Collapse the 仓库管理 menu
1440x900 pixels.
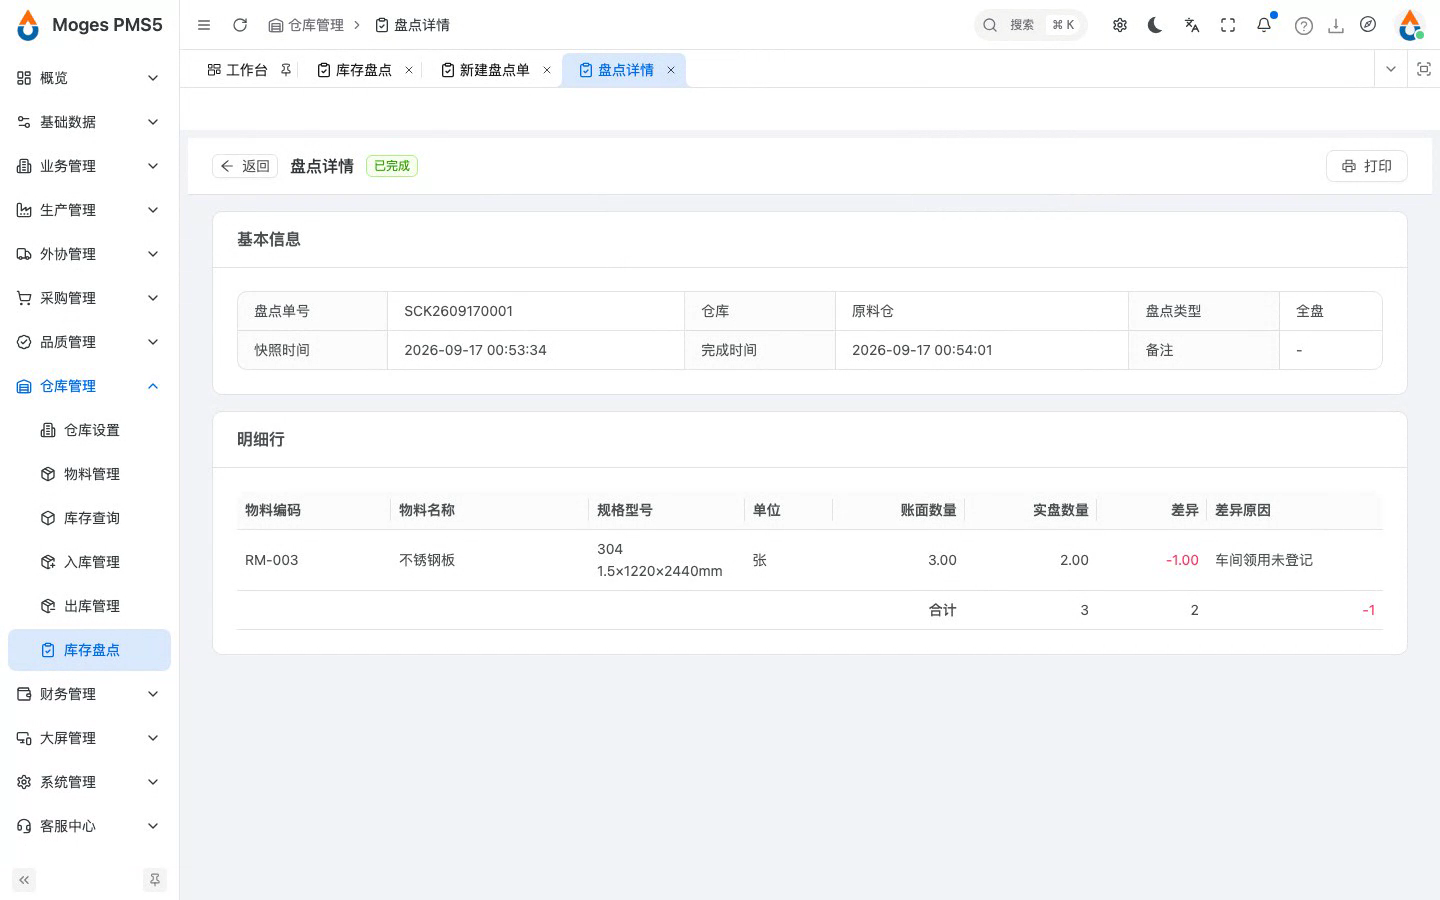pyautogui.click(x=89, y=386)
